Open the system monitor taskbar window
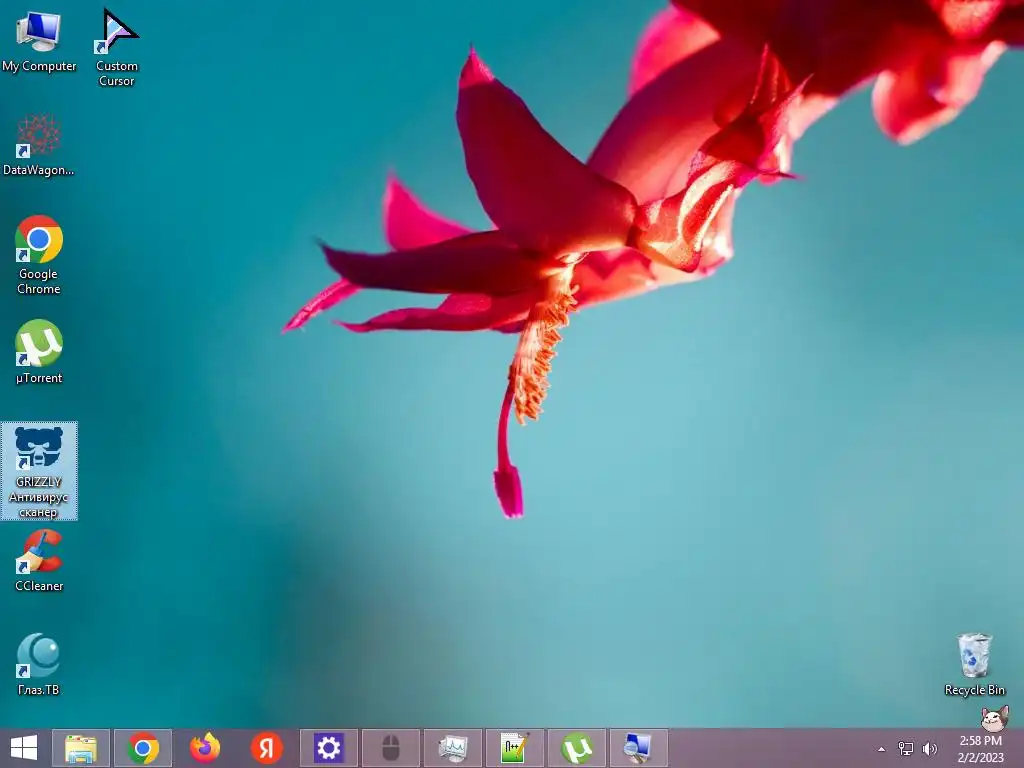 453,748
